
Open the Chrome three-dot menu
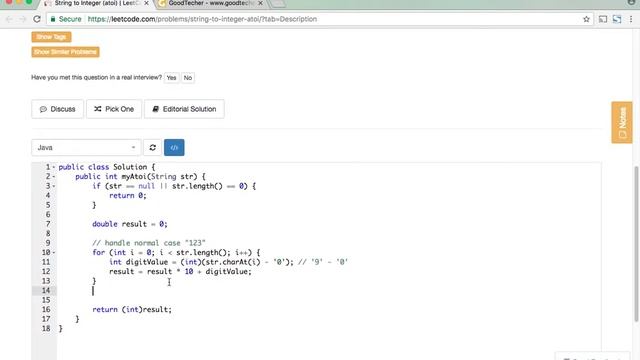(631, 19)
